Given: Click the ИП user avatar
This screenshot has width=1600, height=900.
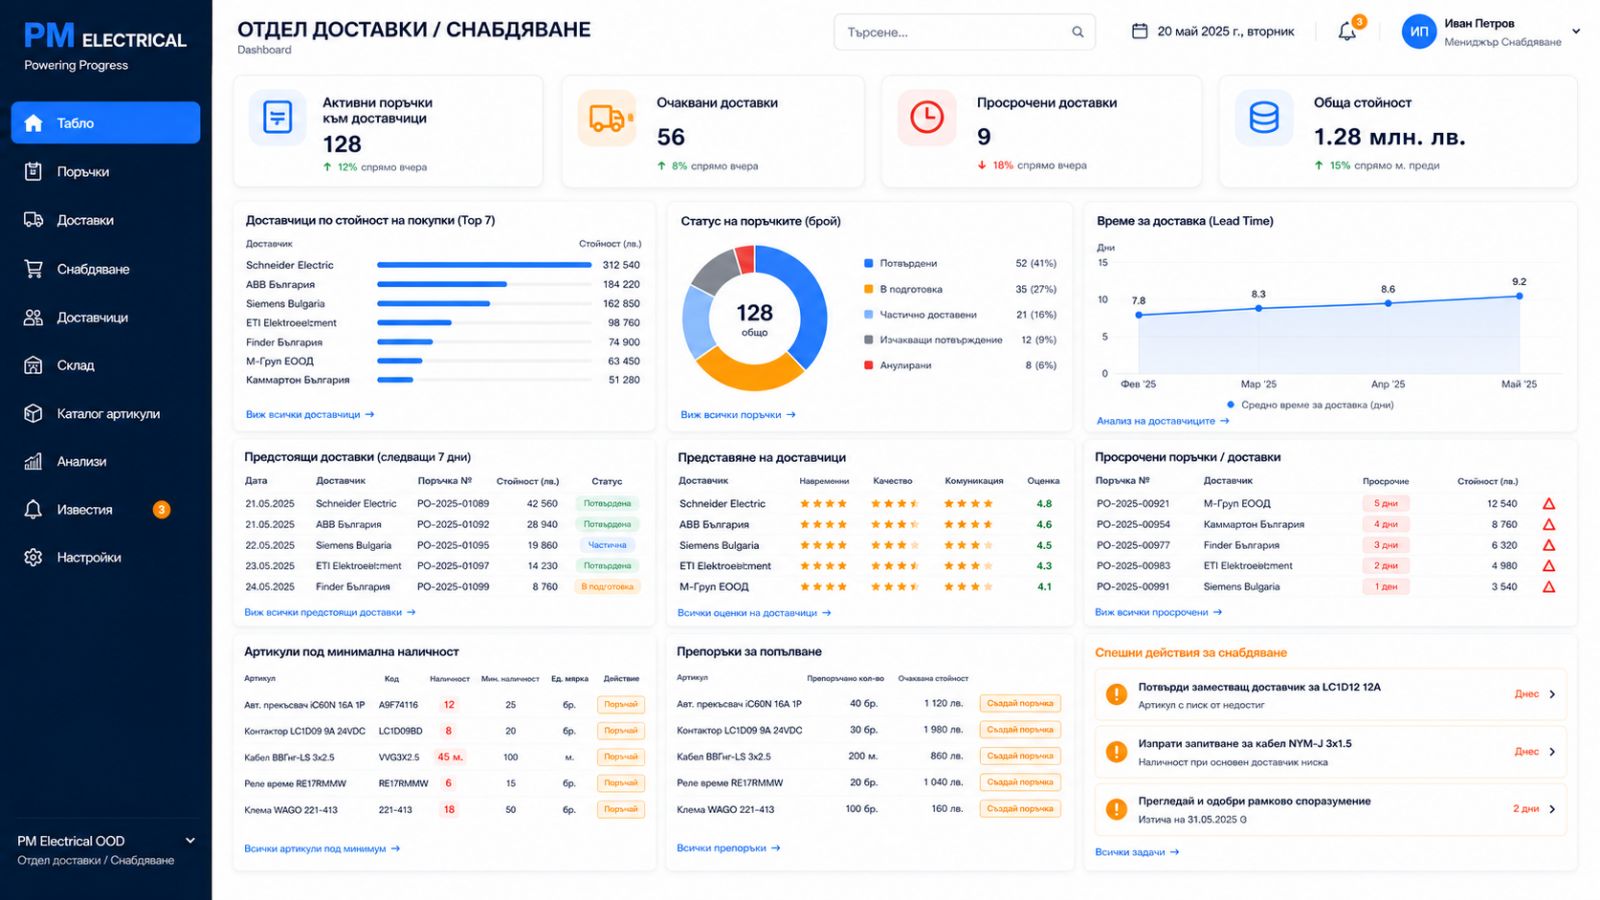Looking at the screenshot, I should point(1419,32).
